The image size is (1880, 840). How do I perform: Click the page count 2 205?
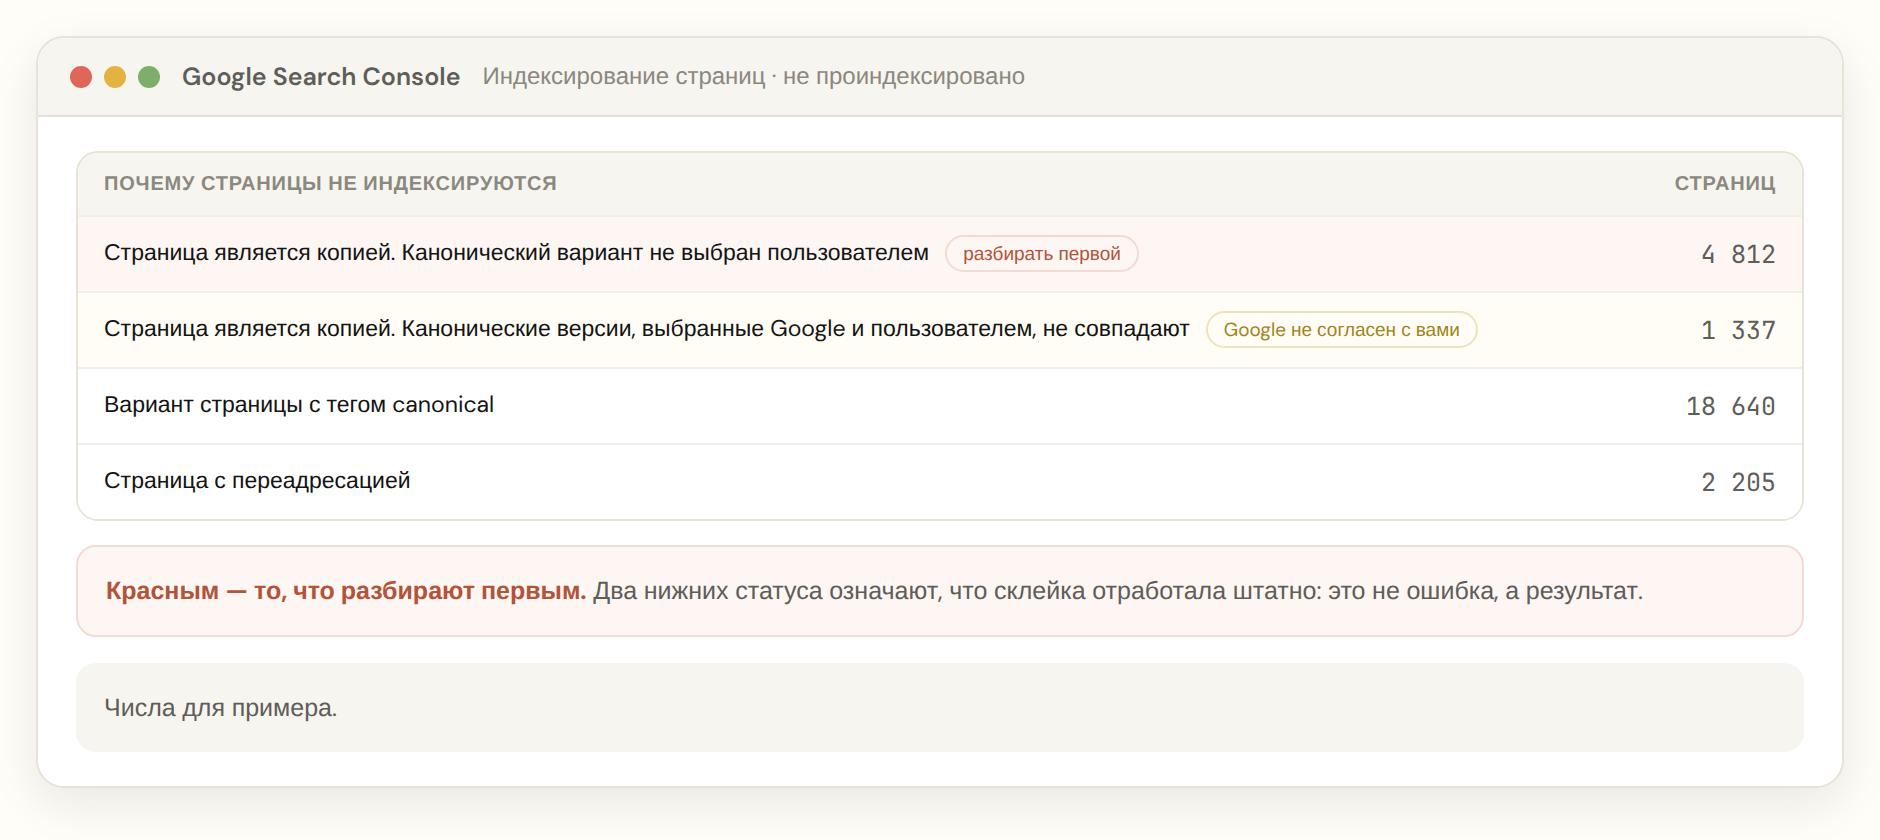1738,482
